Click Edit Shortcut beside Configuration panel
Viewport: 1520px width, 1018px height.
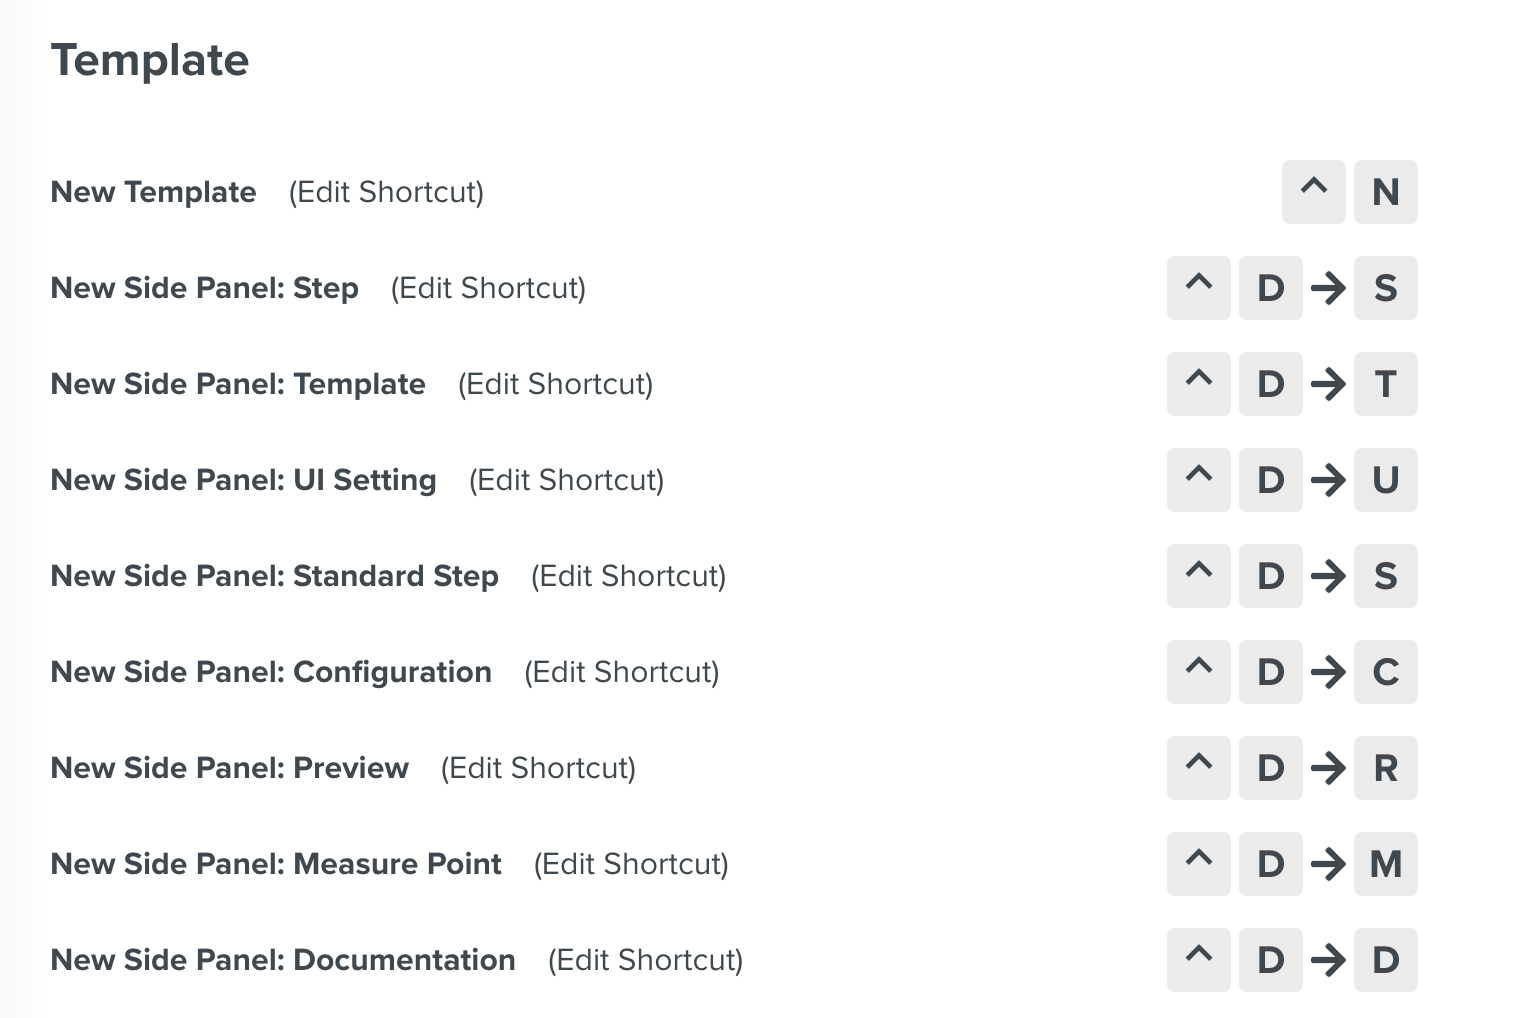click(621, 672)
